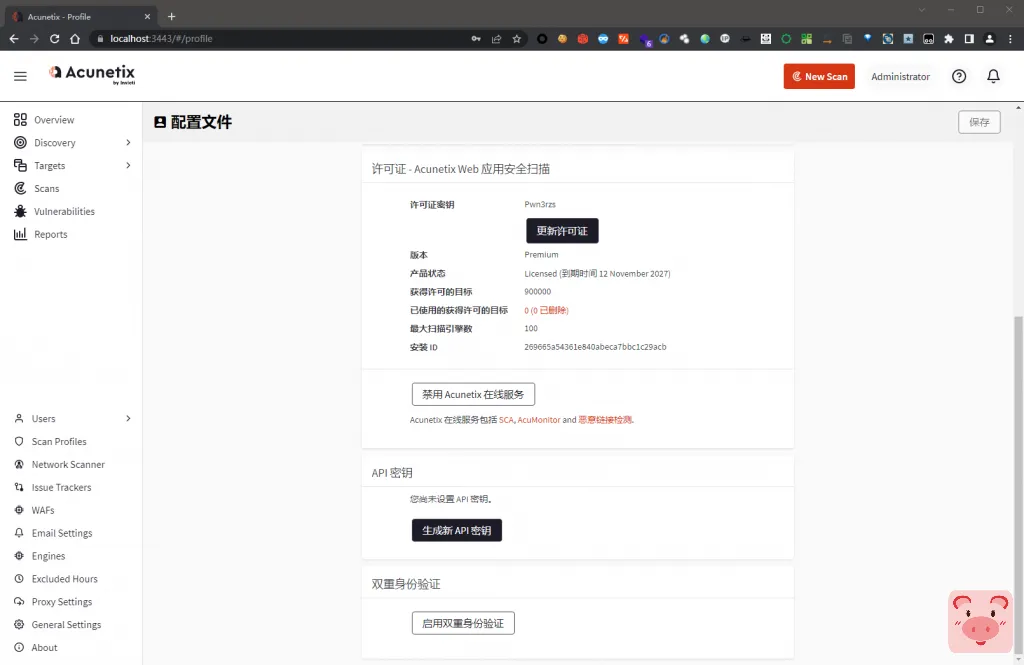Open the Scans page
Viewport: 1024px width, 665px height.
point(46,188)
